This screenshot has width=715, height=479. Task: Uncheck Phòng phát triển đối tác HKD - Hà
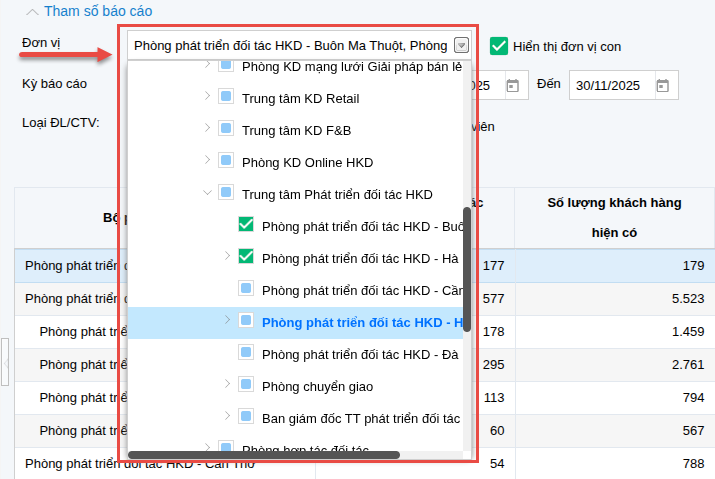(x=246, y=258)
